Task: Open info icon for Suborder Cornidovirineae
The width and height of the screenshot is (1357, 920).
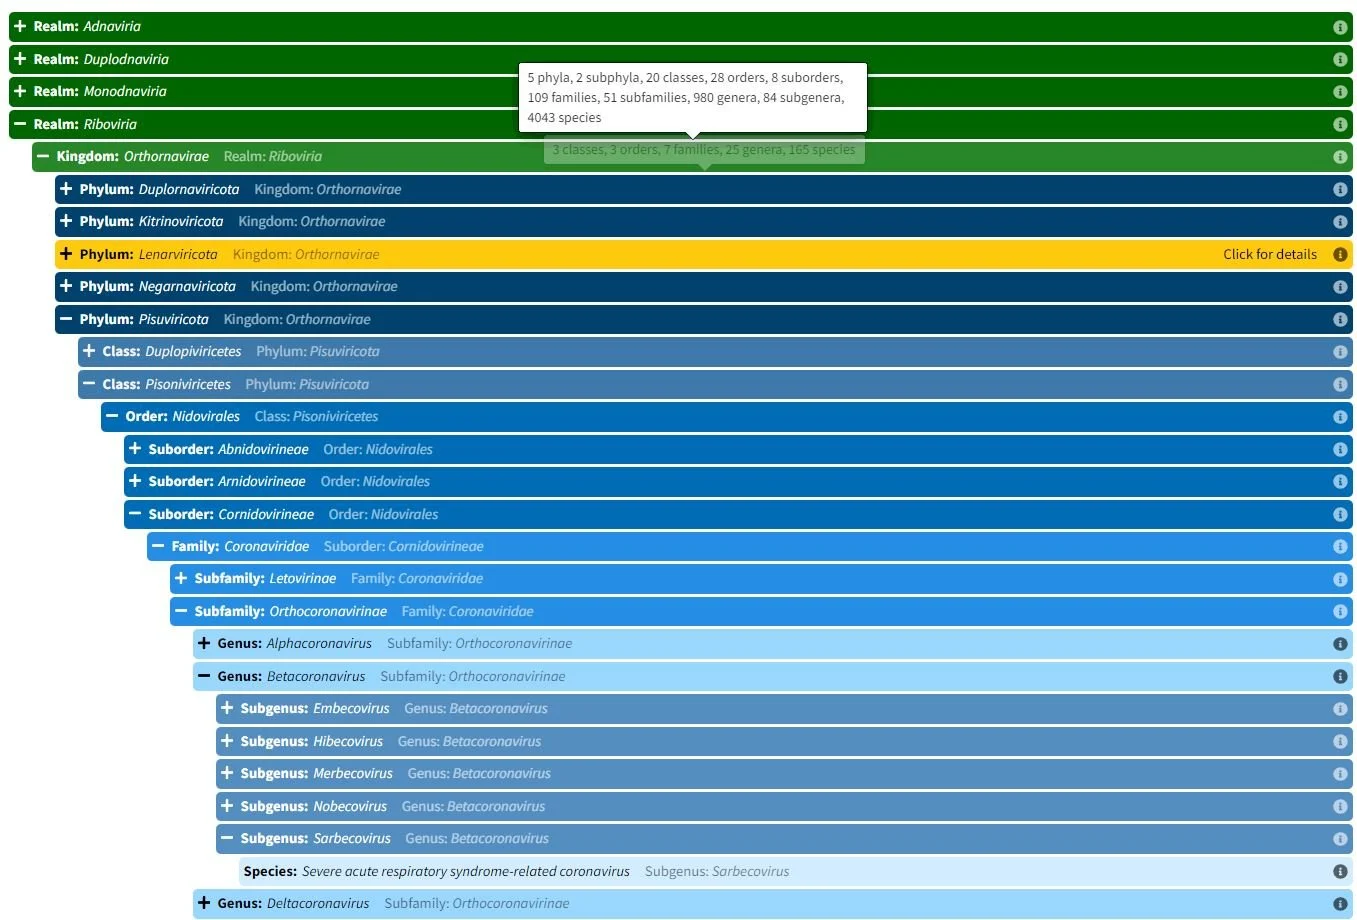Action: tap(1340, 514)
